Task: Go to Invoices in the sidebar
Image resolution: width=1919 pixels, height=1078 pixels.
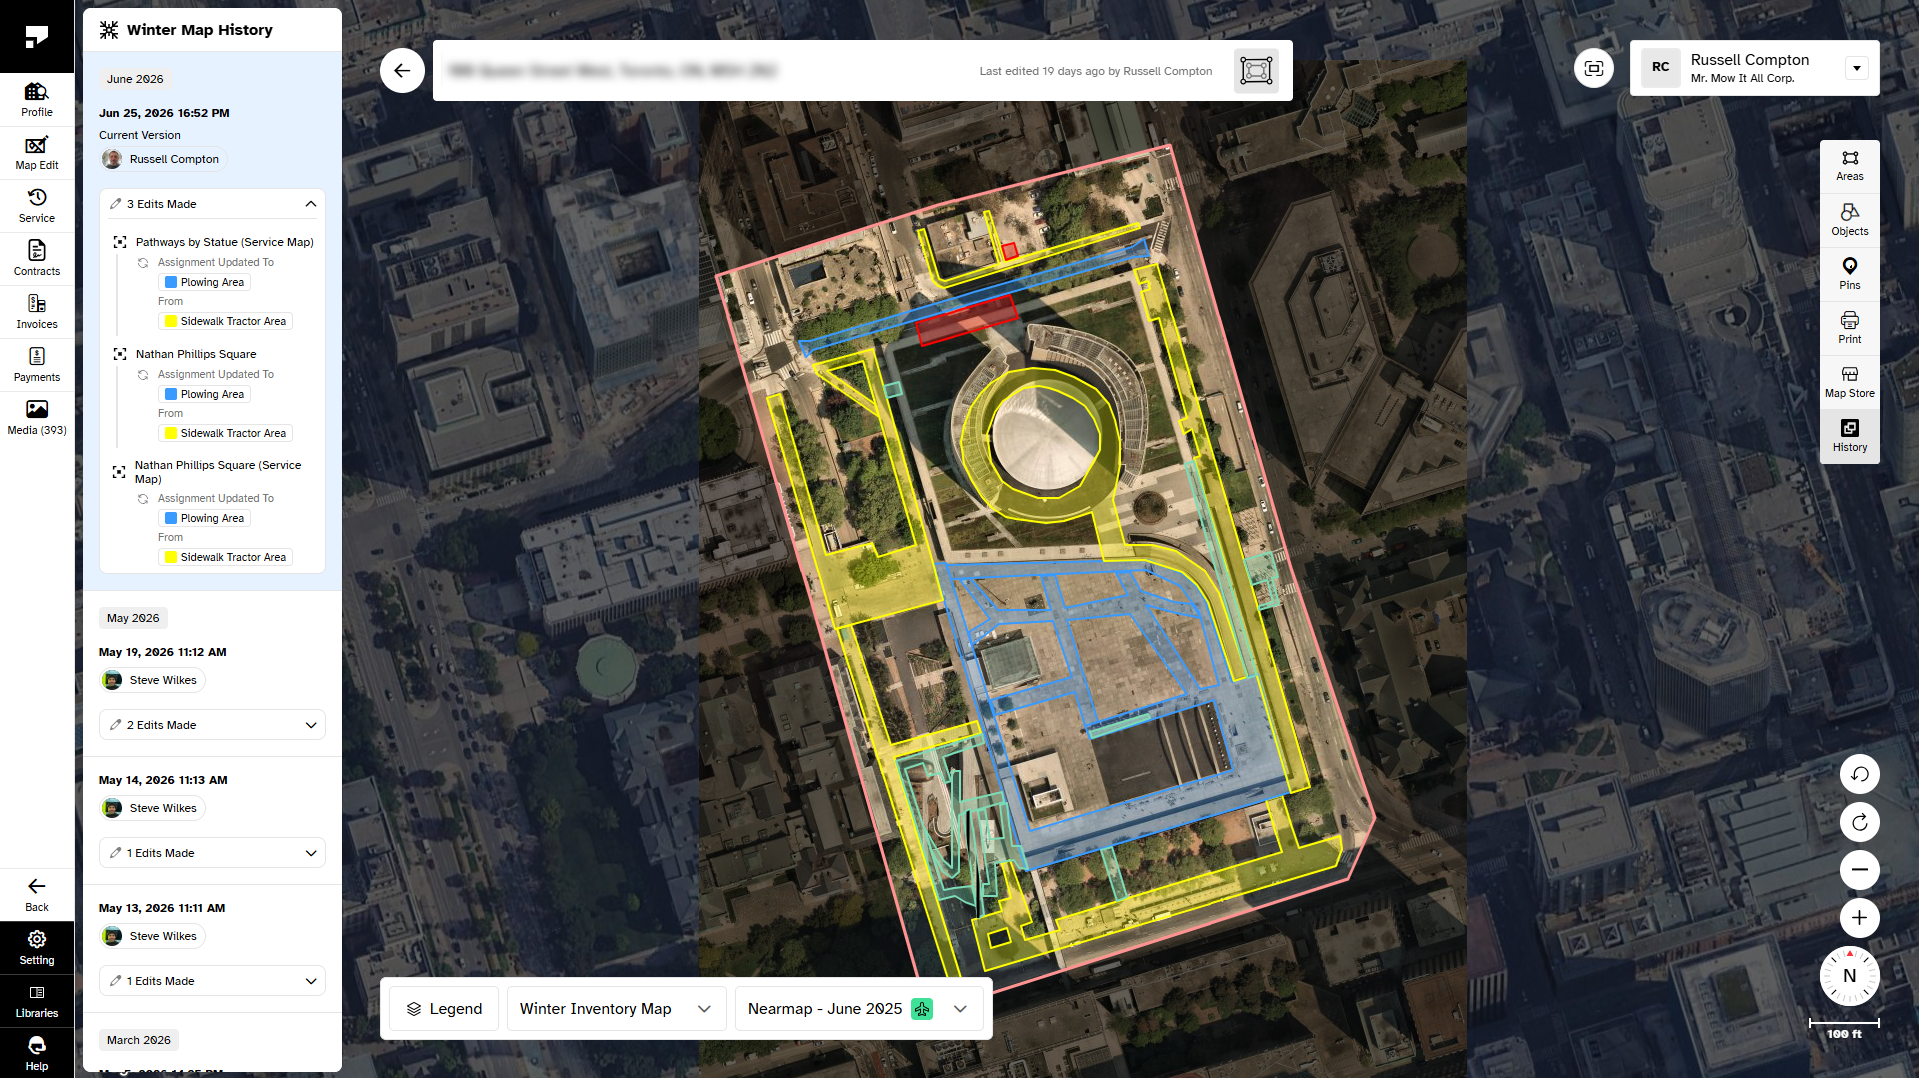Action: coord(37,312)
